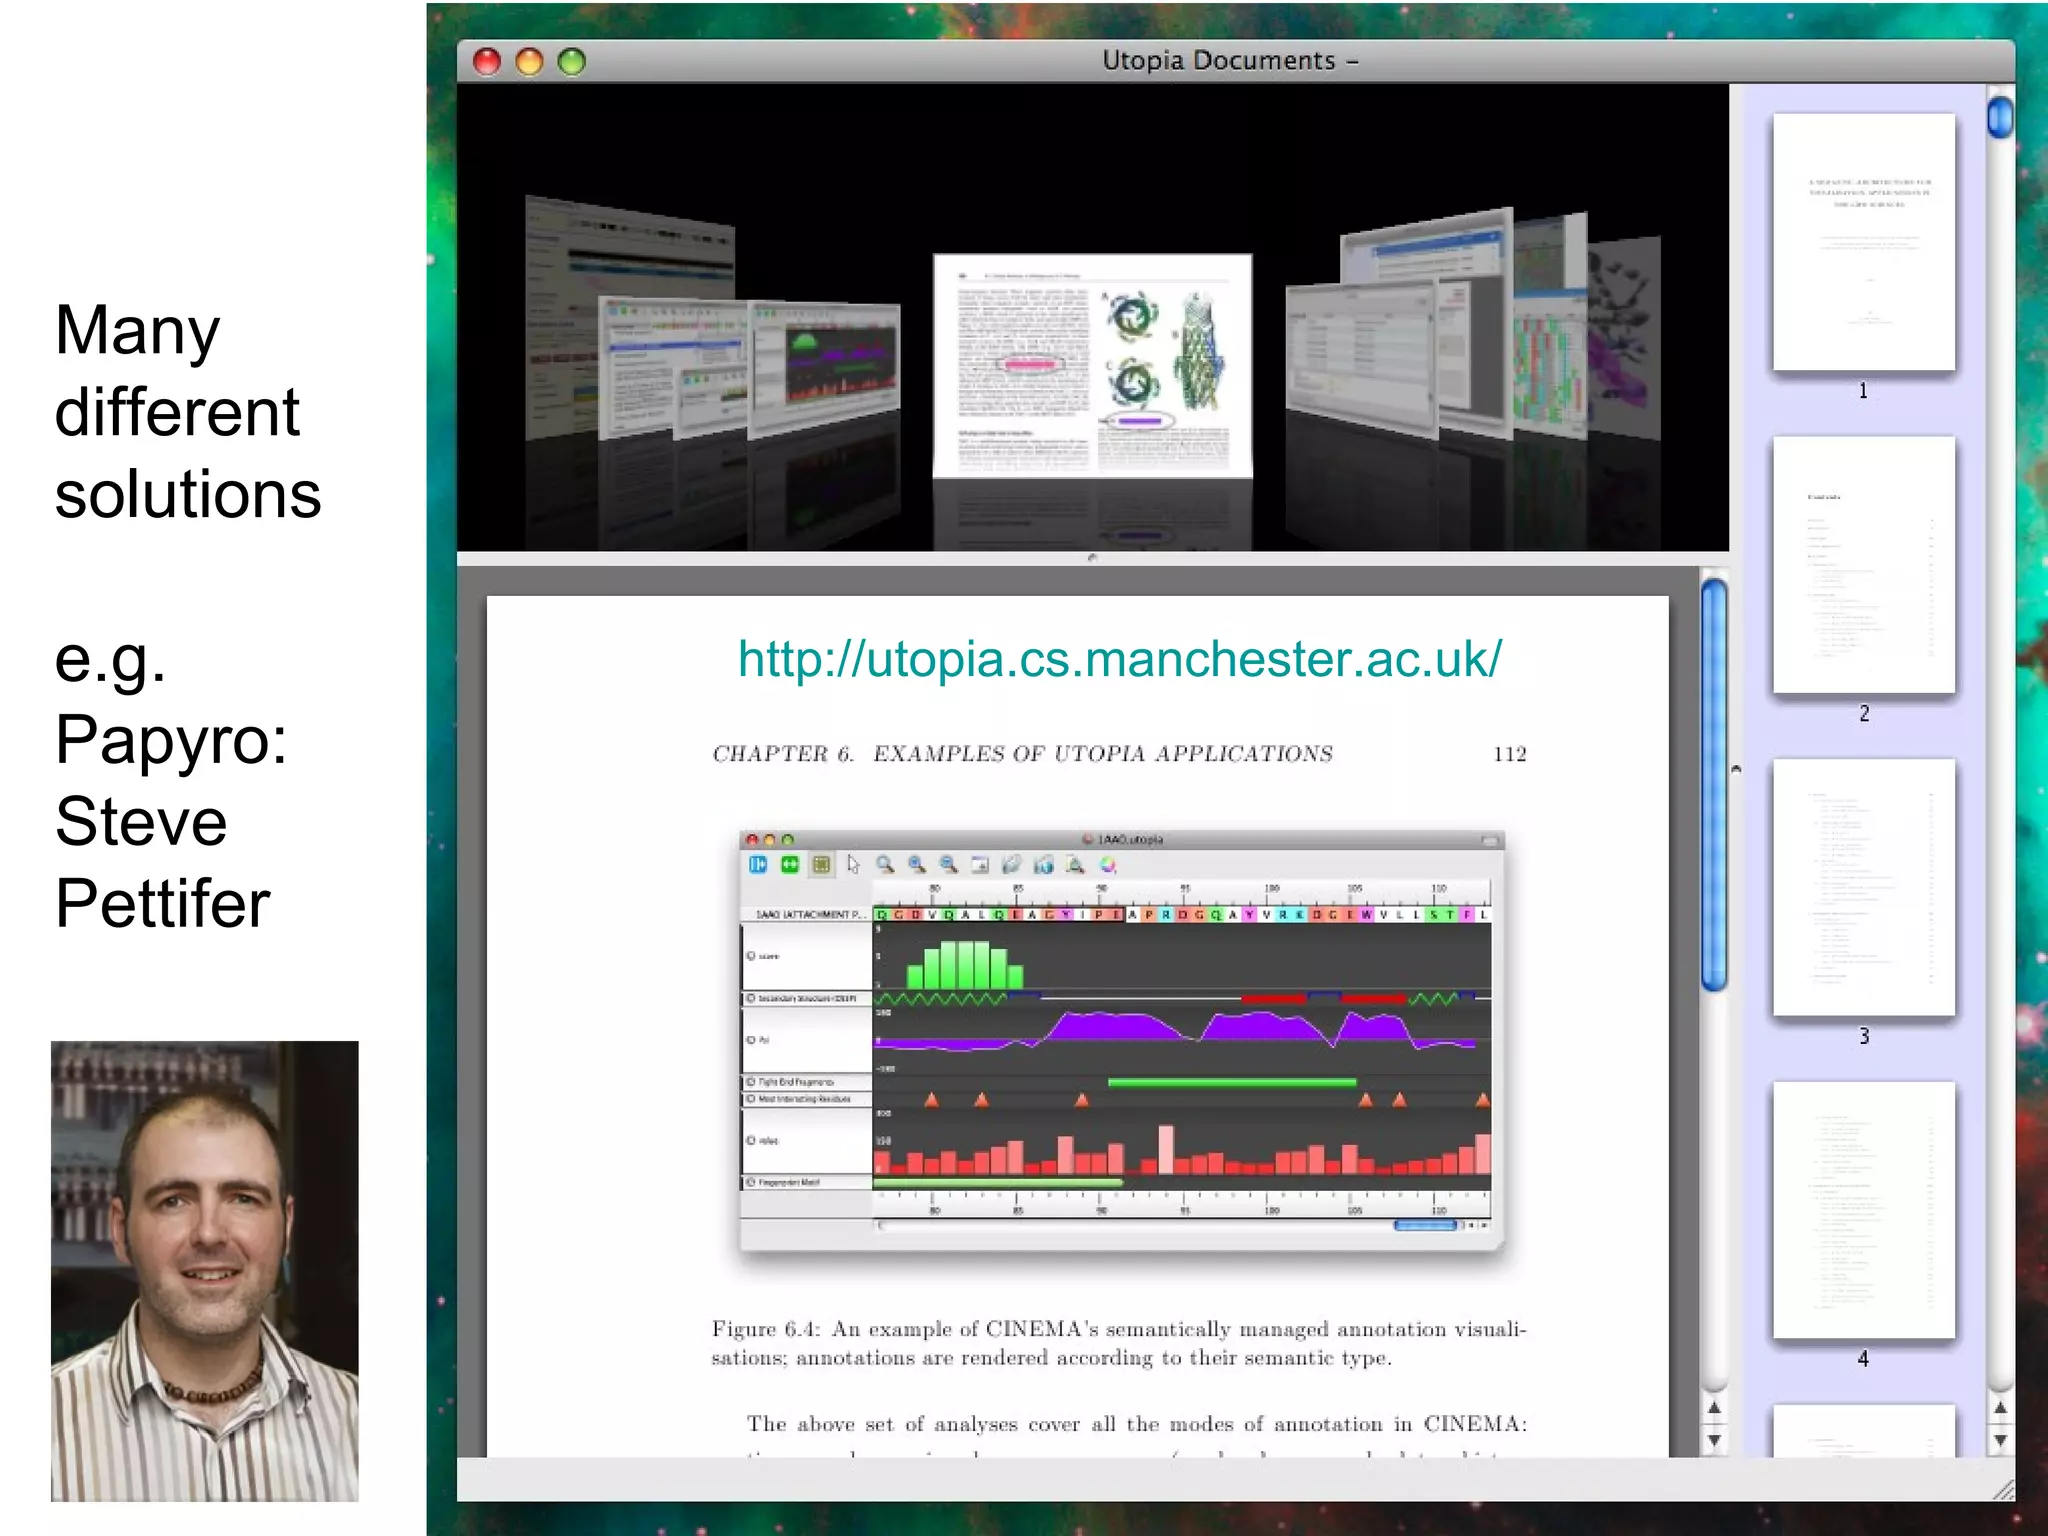Click the first magnifying glass zoom icon
Screen dimensions: 2048x1536
(885, 865)
